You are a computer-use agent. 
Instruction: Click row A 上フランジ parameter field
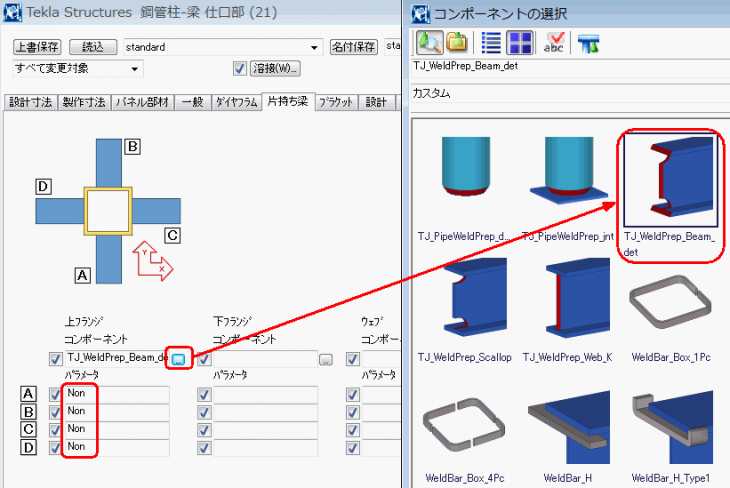pyautogui.click(x=117, y=394)
